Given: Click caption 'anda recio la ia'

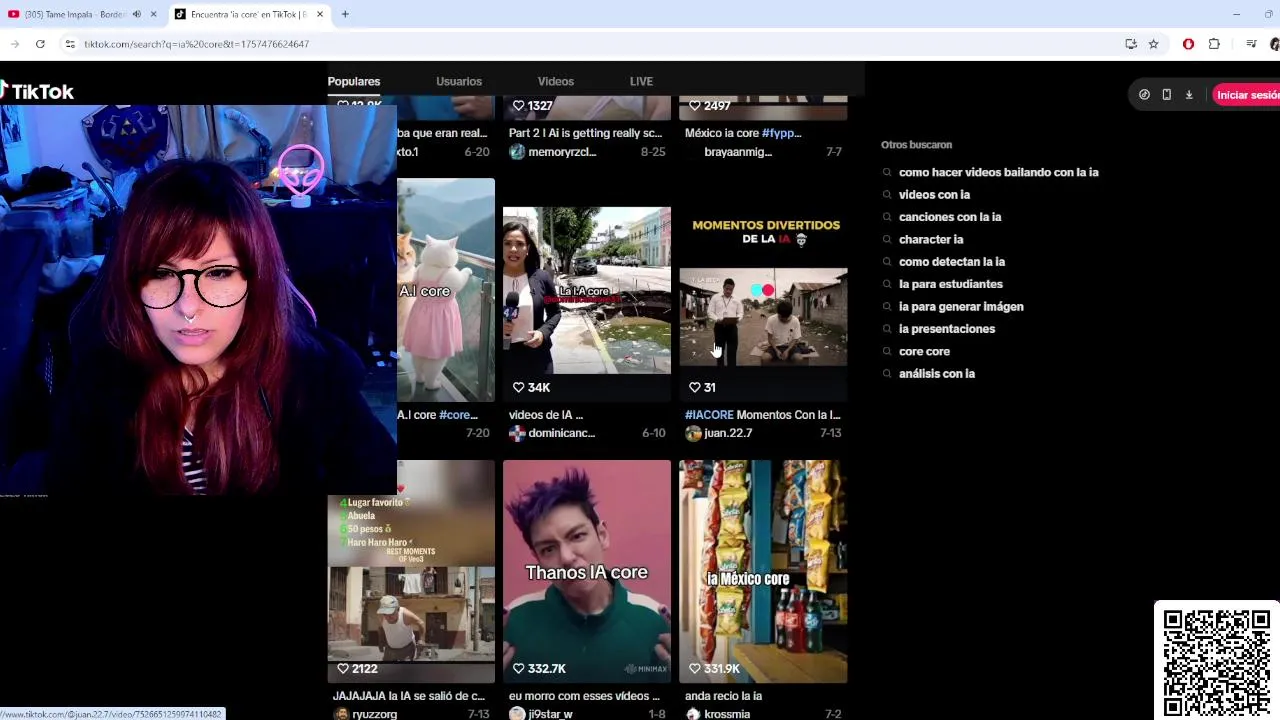Looking at the screenshot, I should (723, 696).
